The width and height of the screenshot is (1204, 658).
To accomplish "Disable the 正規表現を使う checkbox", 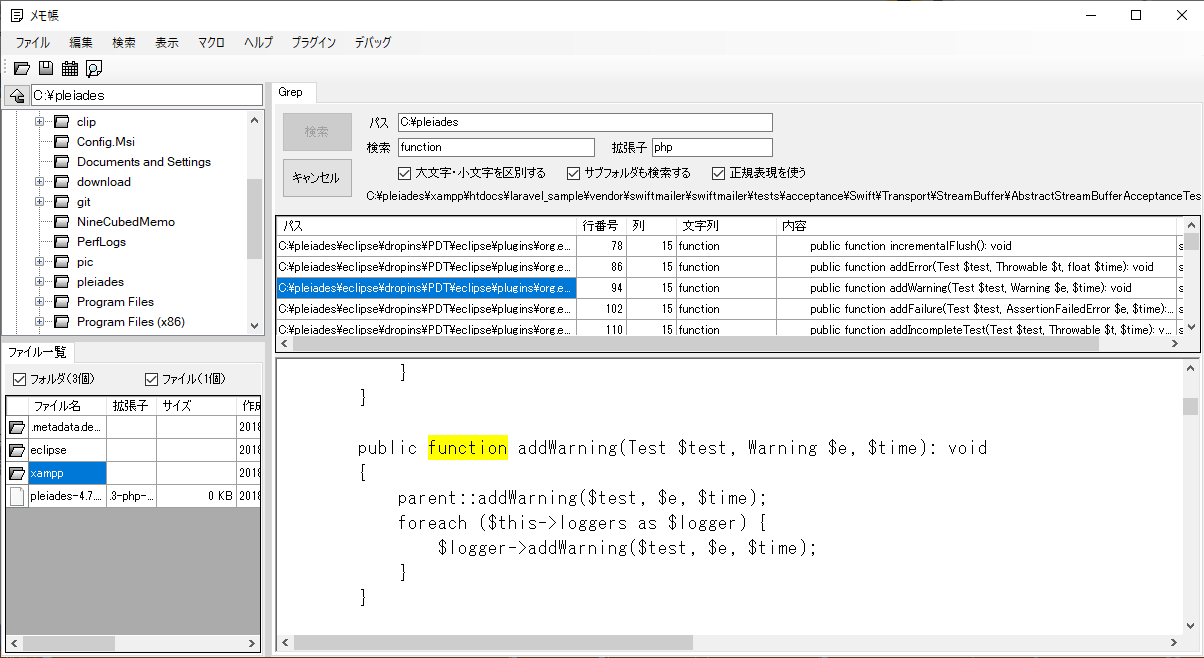I will click(x=718, y=173).
